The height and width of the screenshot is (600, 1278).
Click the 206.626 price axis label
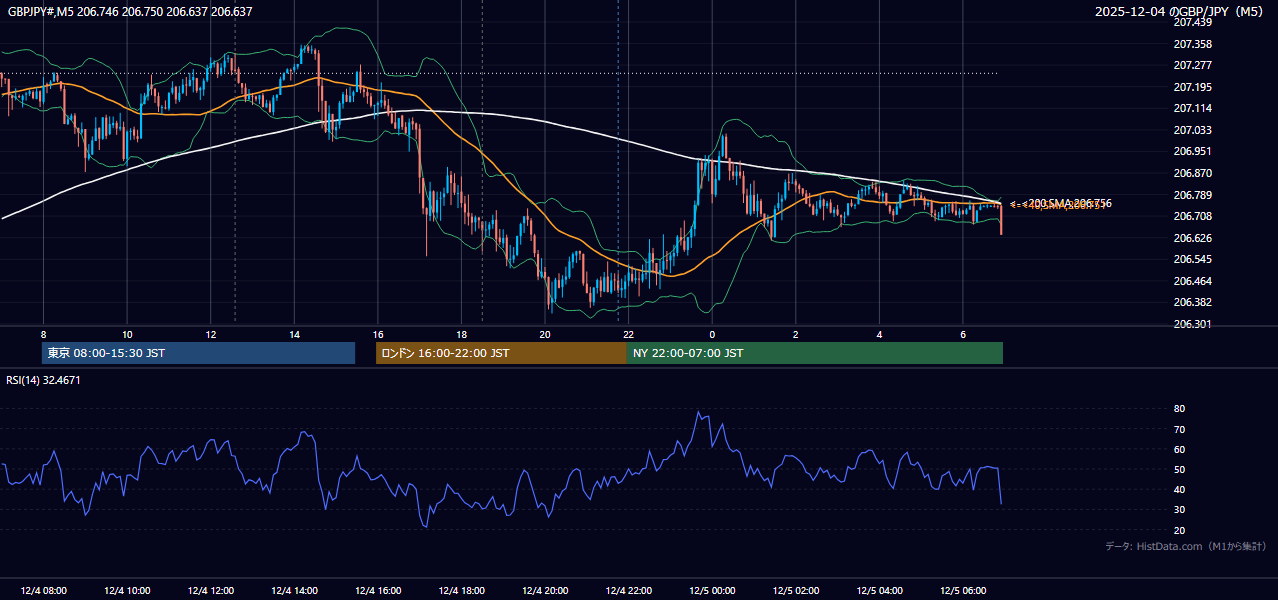pyautogui.click(x=1192, y=238)
